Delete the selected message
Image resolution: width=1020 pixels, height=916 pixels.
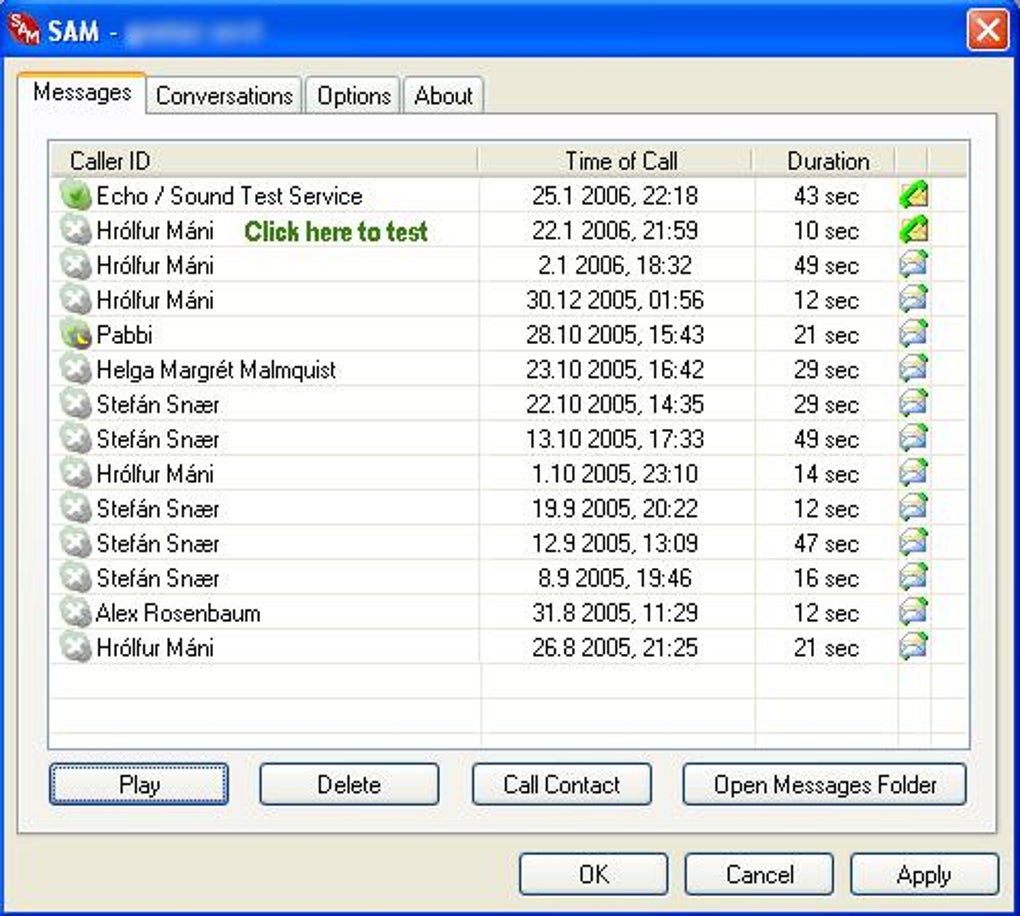(349, 785)
